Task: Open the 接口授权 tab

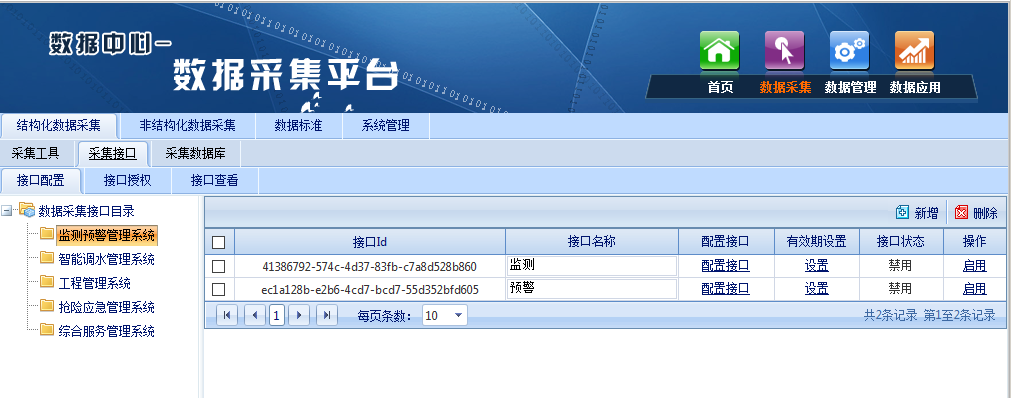Action: click(x=128, y=181)
